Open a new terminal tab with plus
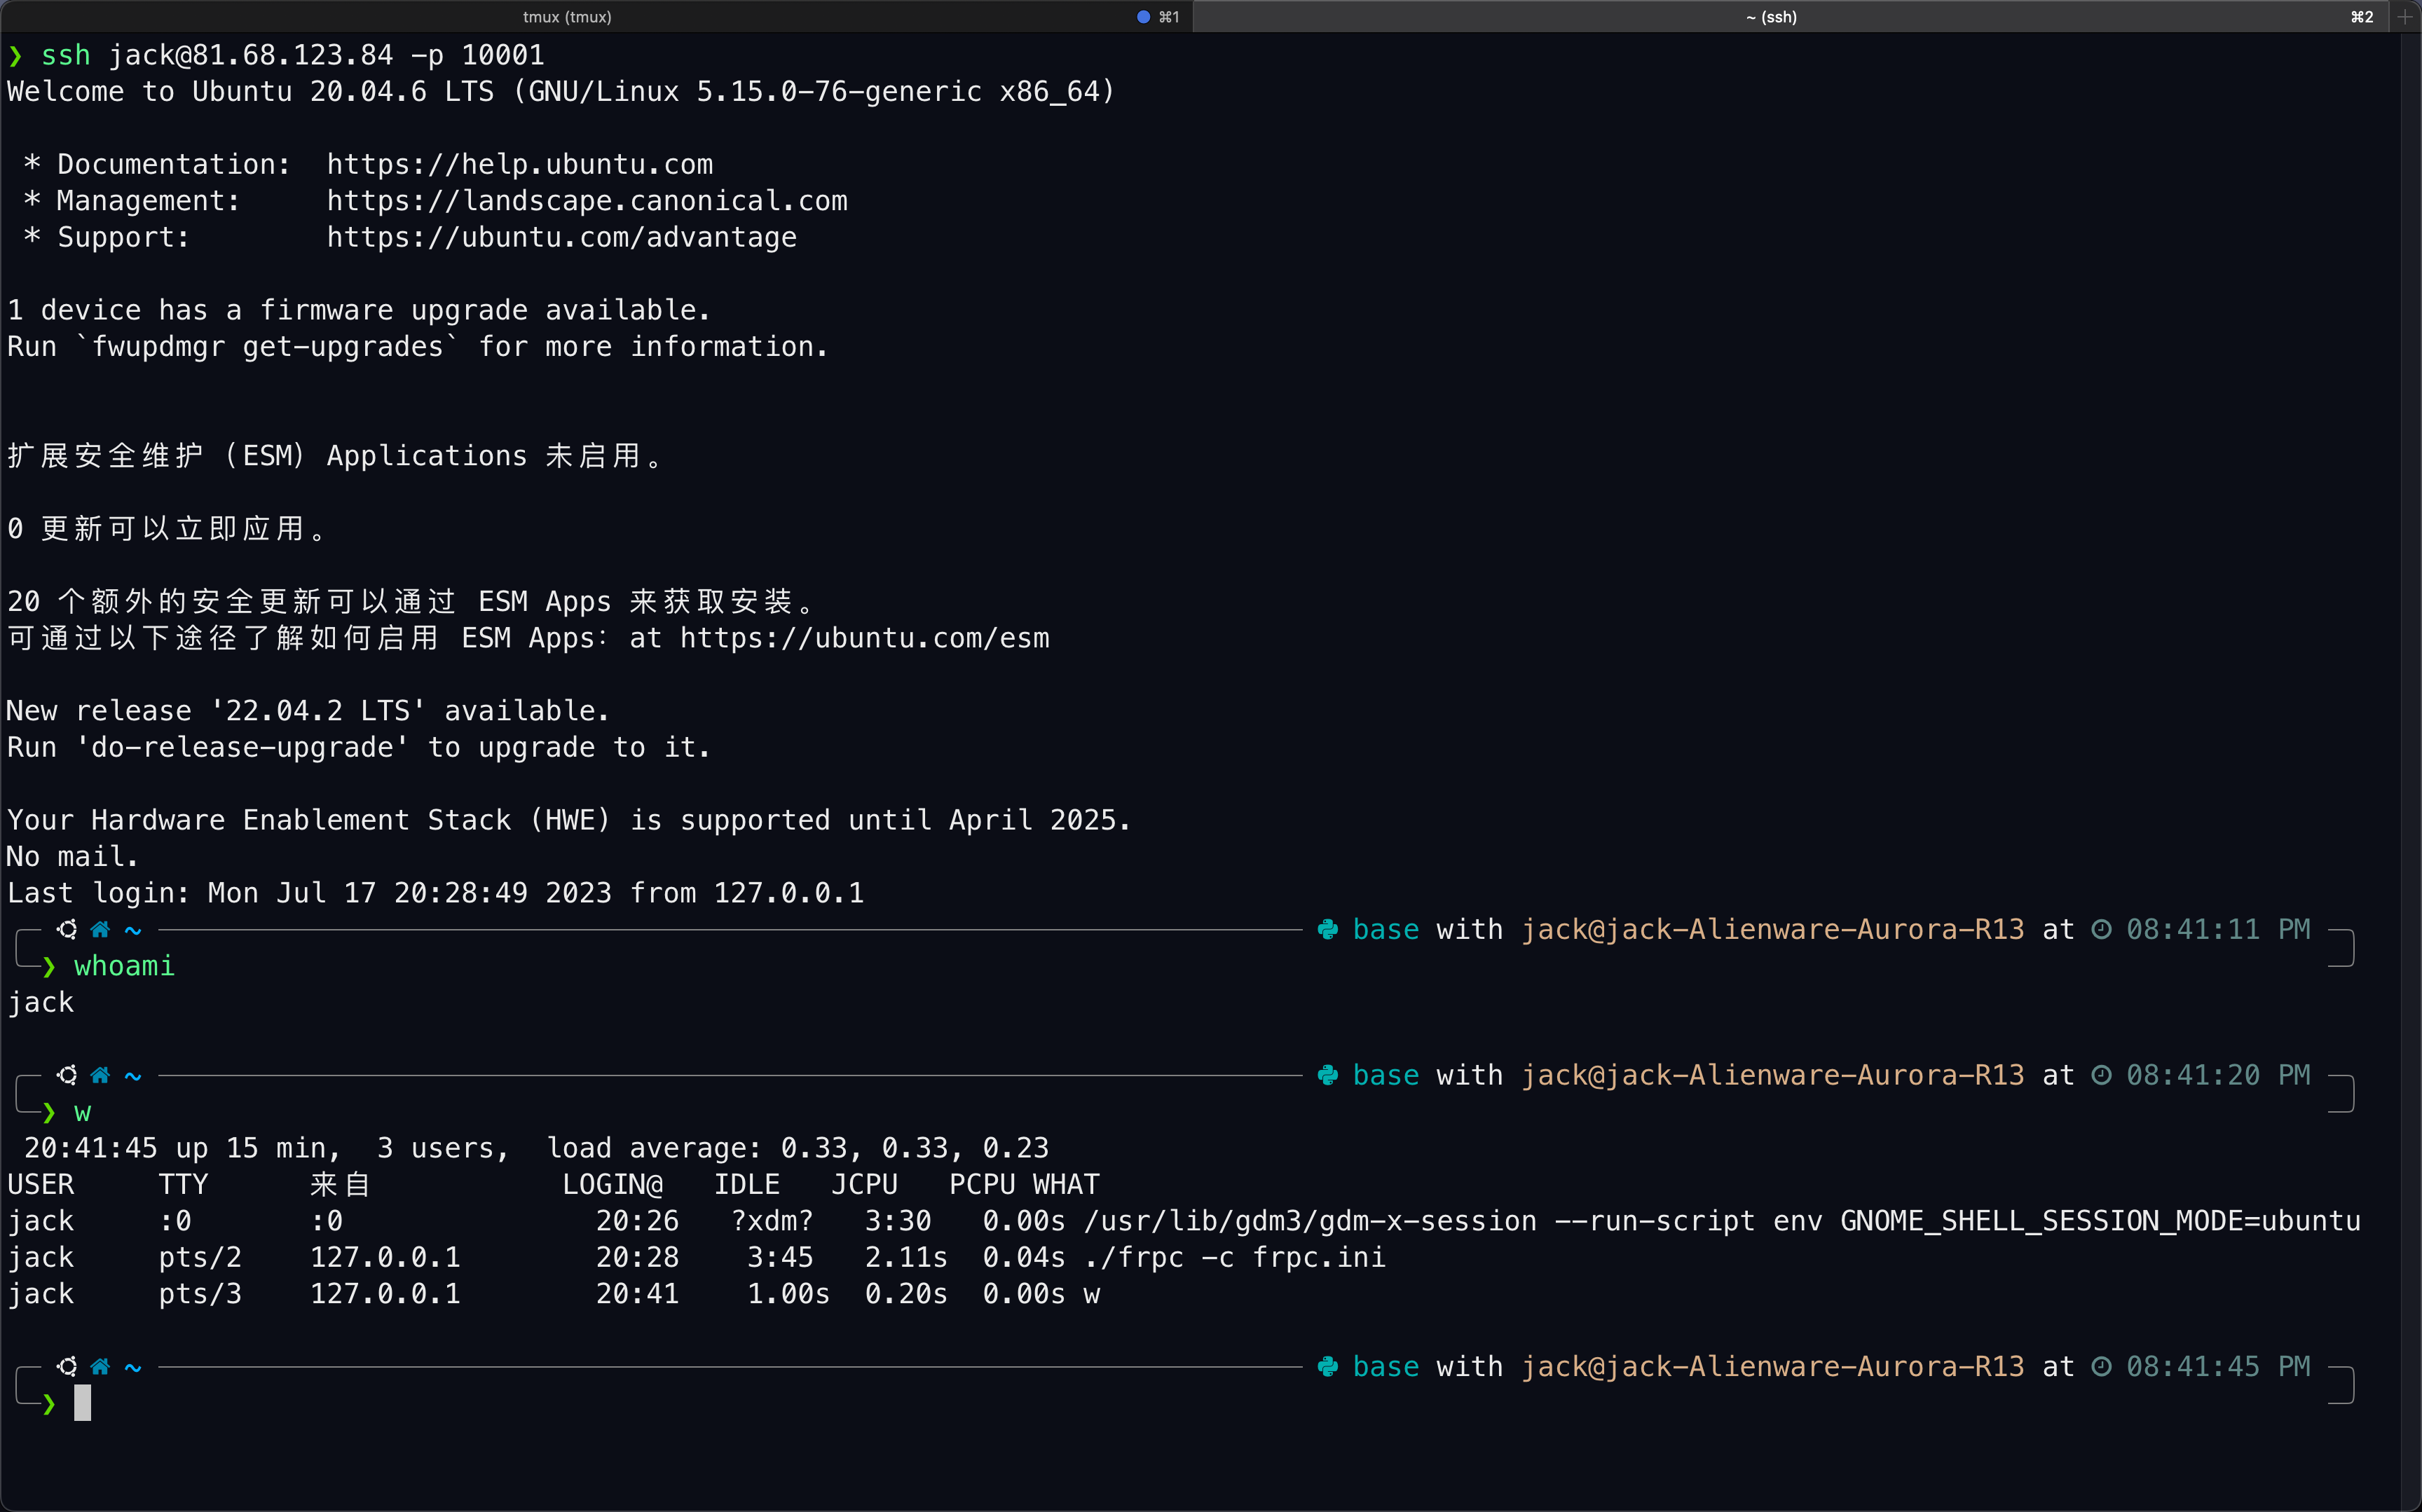Image resolution: width=2422 pixels, height=1512 pixels. [x=2405, y=16]
